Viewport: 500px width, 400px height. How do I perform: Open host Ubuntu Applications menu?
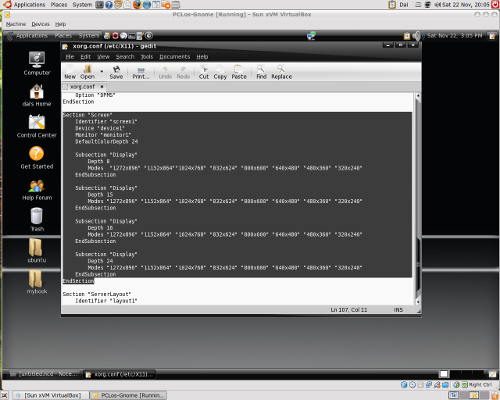[25, 5]
